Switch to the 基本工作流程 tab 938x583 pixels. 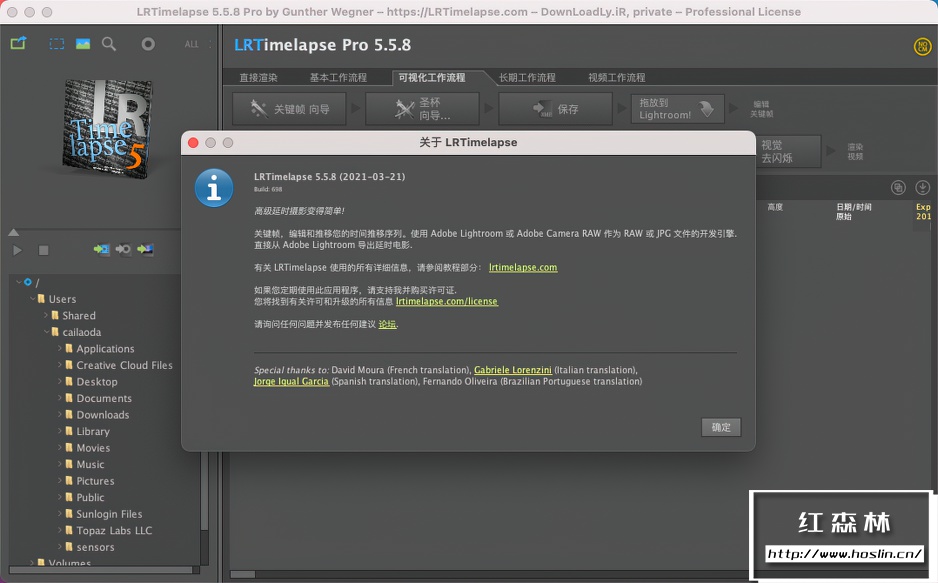pos(338,78)
